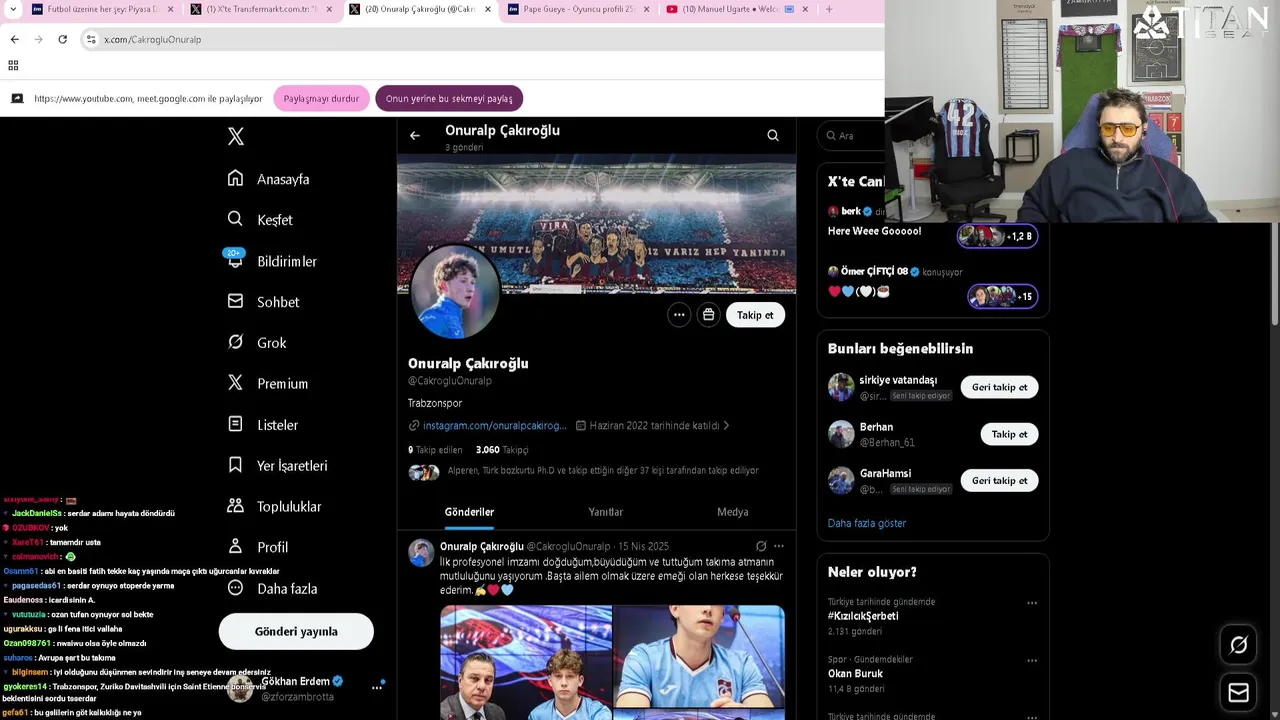Click Grok icon on the post

click(761, 546)
